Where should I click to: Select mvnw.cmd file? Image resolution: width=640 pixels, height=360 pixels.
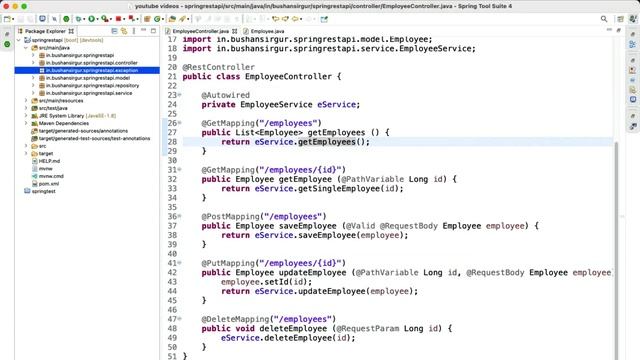click(51, 176)
